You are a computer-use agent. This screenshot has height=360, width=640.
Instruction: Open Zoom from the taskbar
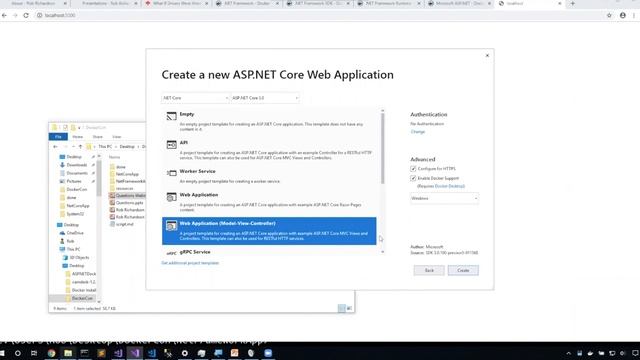[x=268, y=353]
